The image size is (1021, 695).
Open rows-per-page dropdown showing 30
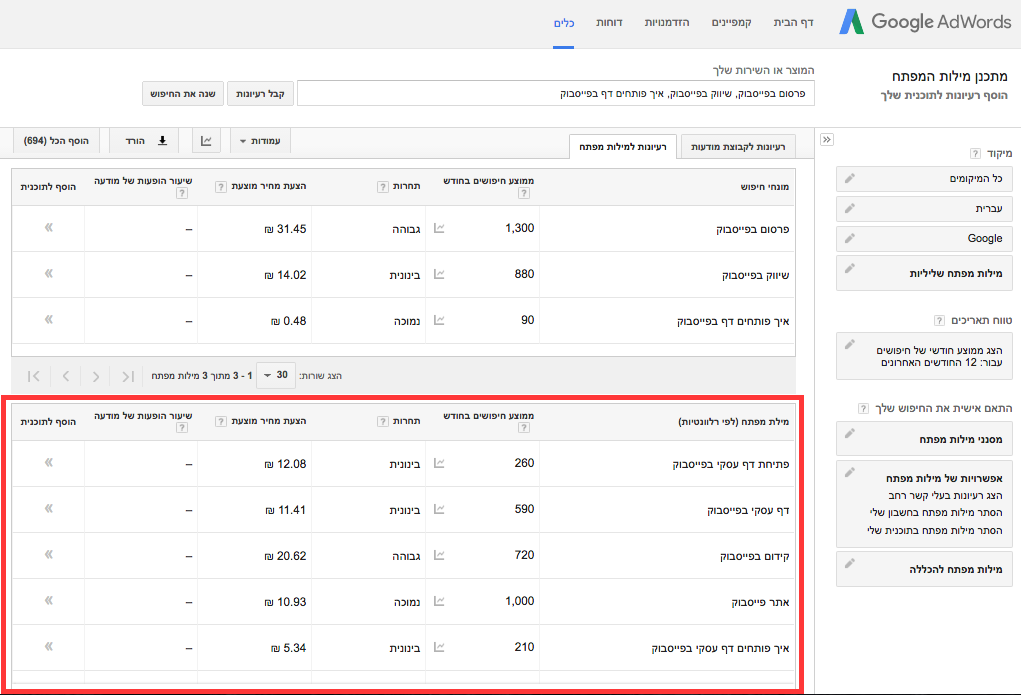coord(275,375)
